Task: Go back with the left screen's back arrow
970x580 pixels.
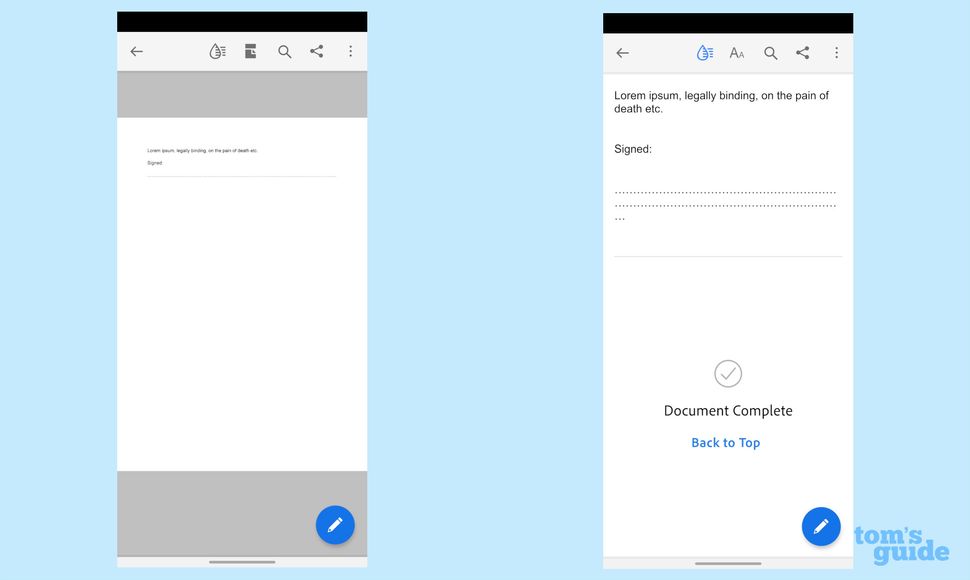Action: (136, 51)
